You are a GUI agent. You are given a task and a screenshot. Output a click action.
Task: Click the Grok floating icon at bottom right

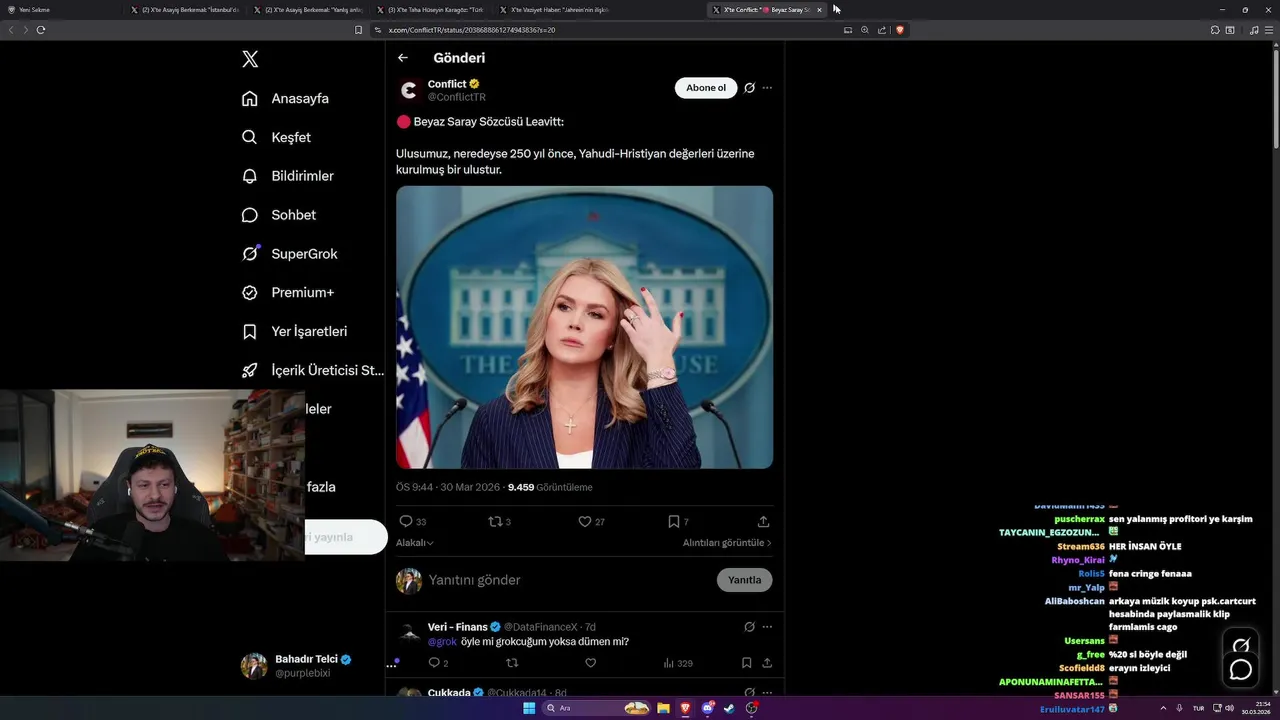[x=1241, y=645]
